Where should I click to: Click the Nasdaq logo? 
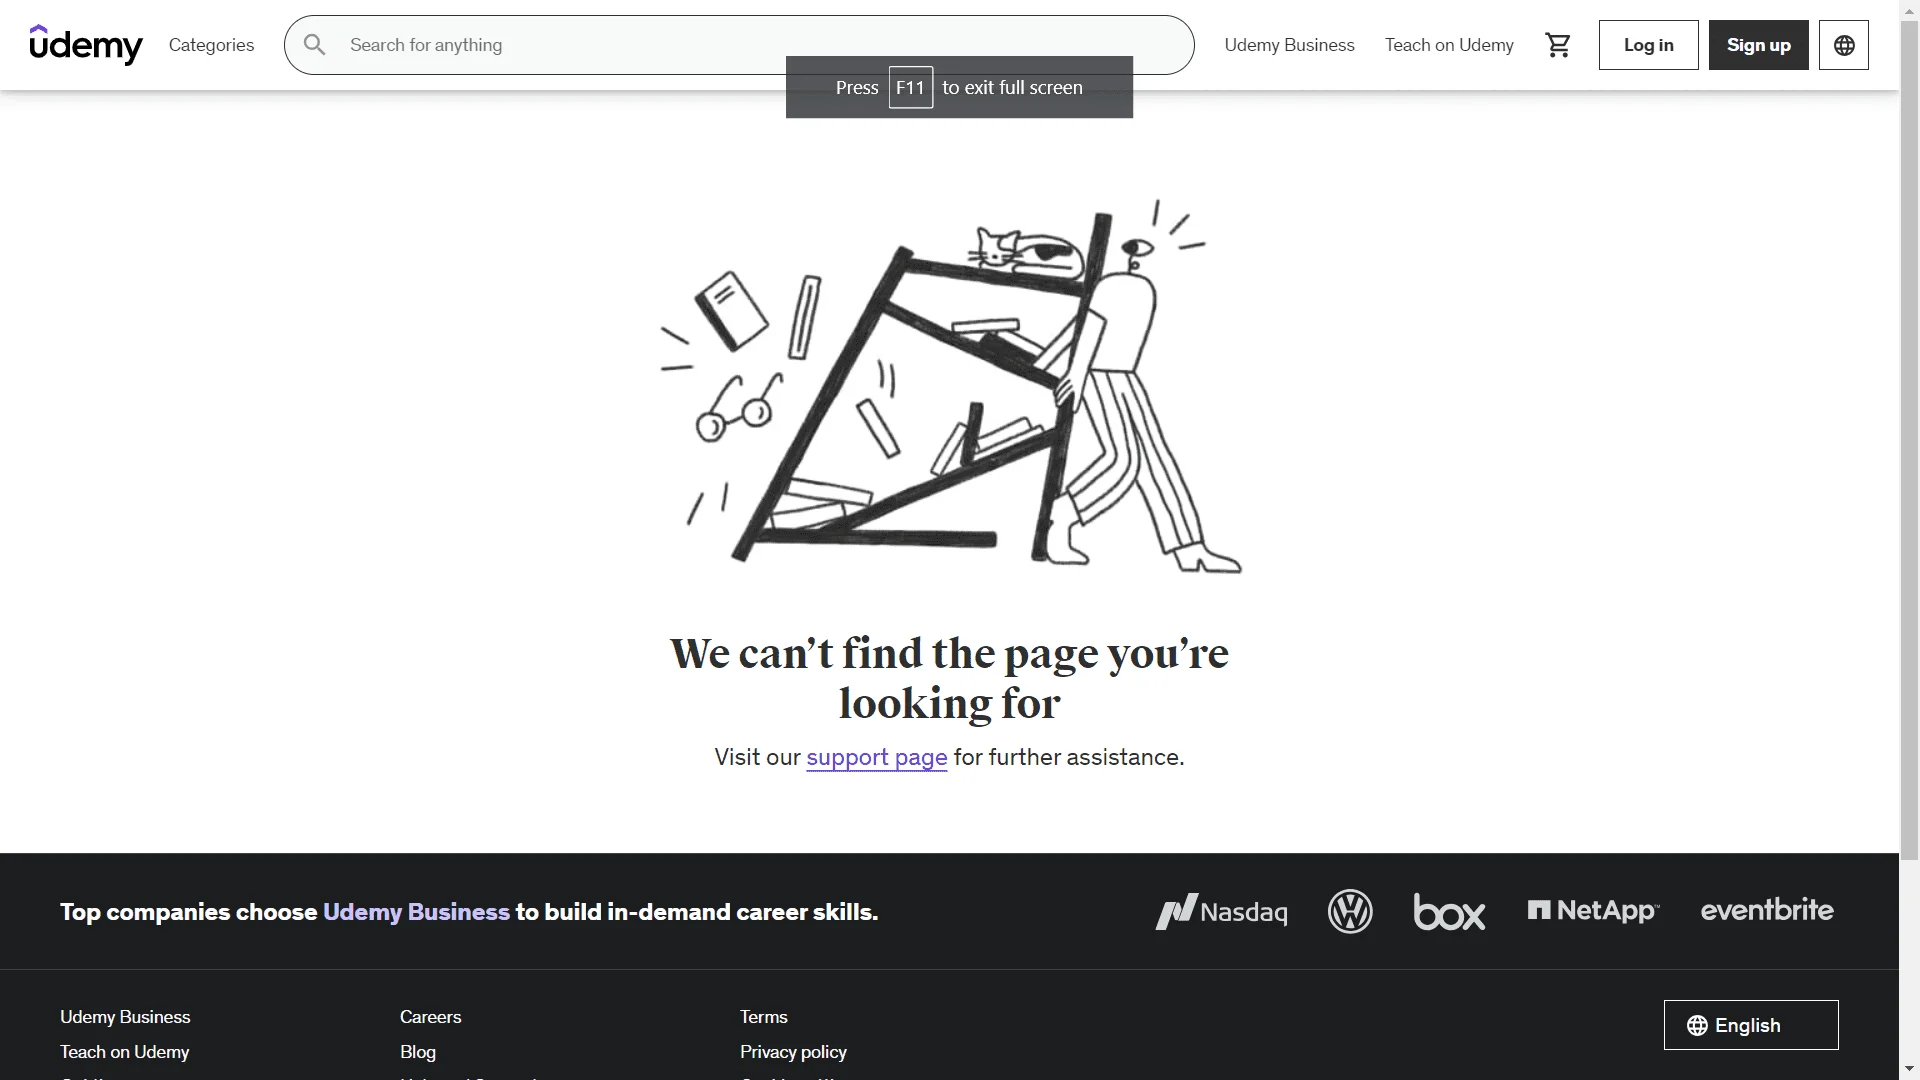click(1221, 911)
